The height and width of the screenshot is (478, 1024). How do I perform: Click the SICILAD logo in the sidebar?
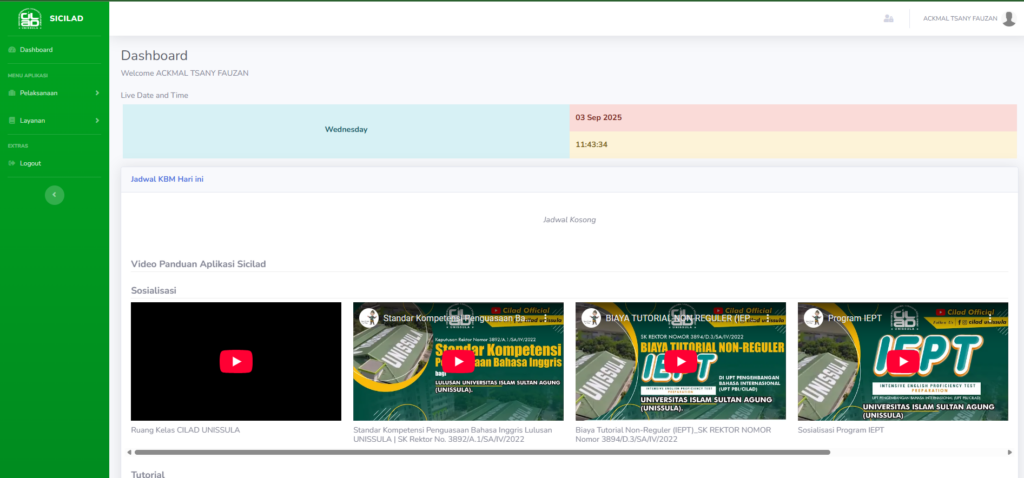tap(30, 18)
